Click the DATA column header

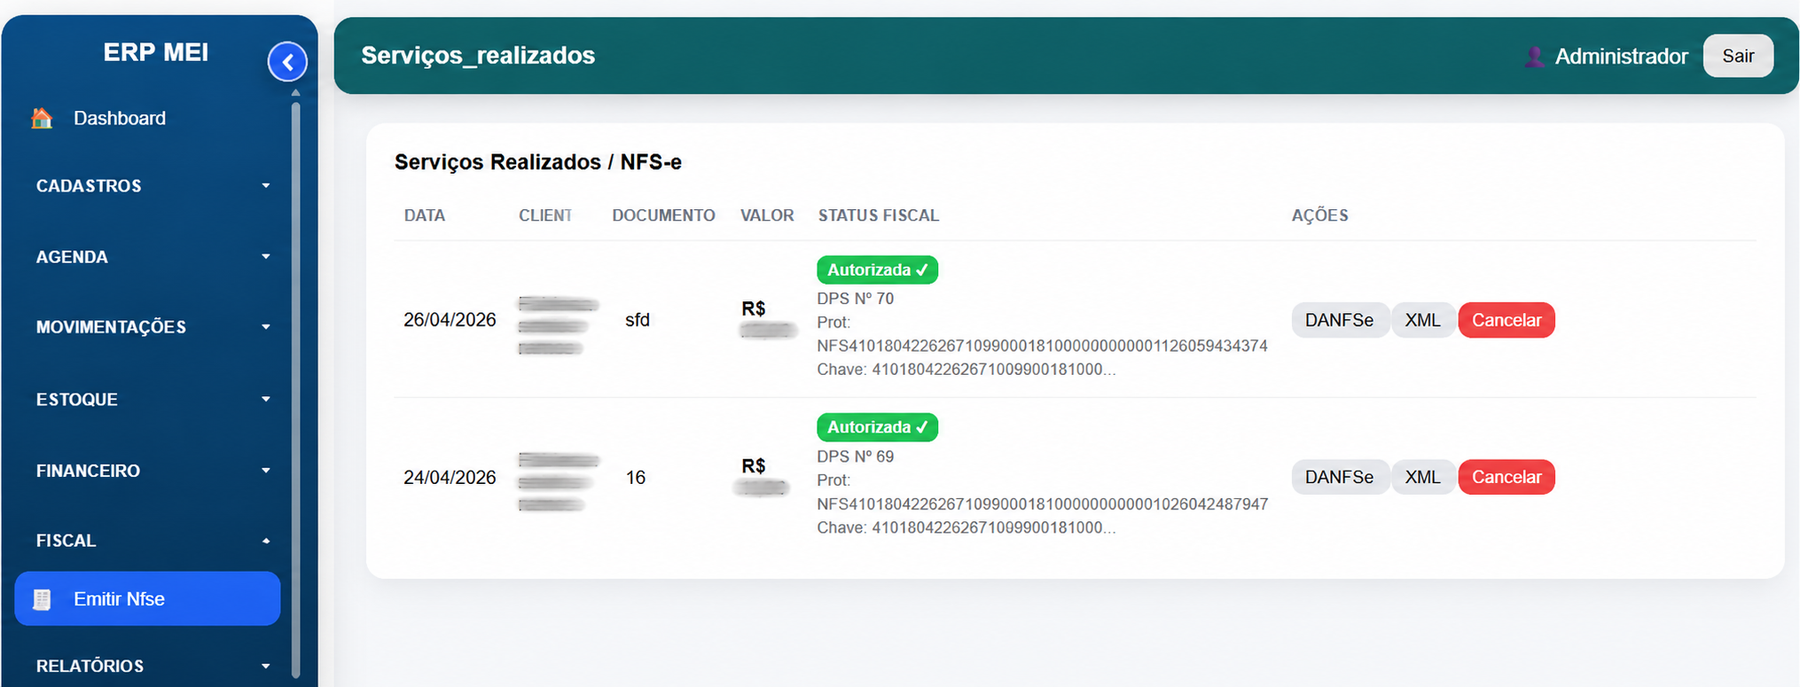(x=425, y=215)
